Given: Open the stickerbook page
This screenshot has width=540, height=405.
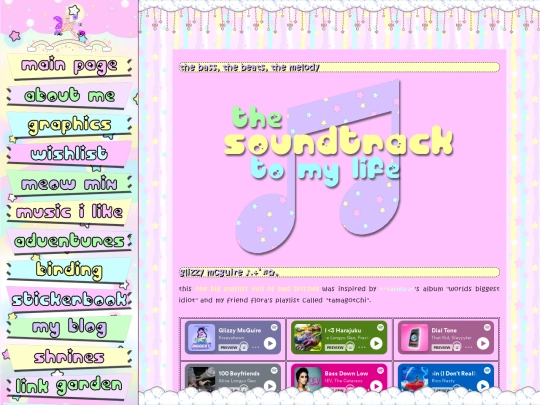Looking at the screenshot, I should click(x=69, y=299).
